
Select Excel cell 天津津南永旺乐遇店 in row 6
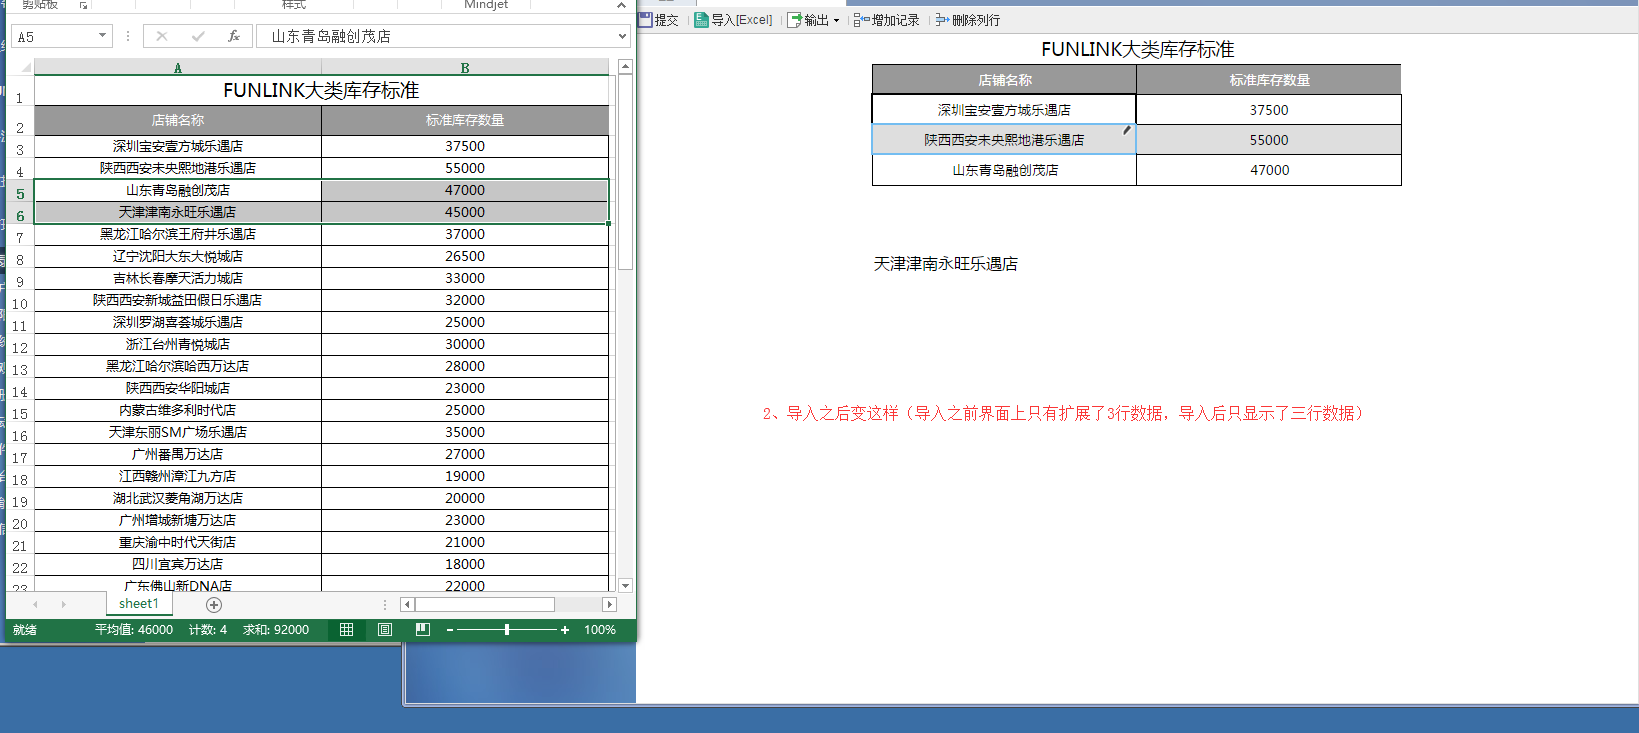178,212
